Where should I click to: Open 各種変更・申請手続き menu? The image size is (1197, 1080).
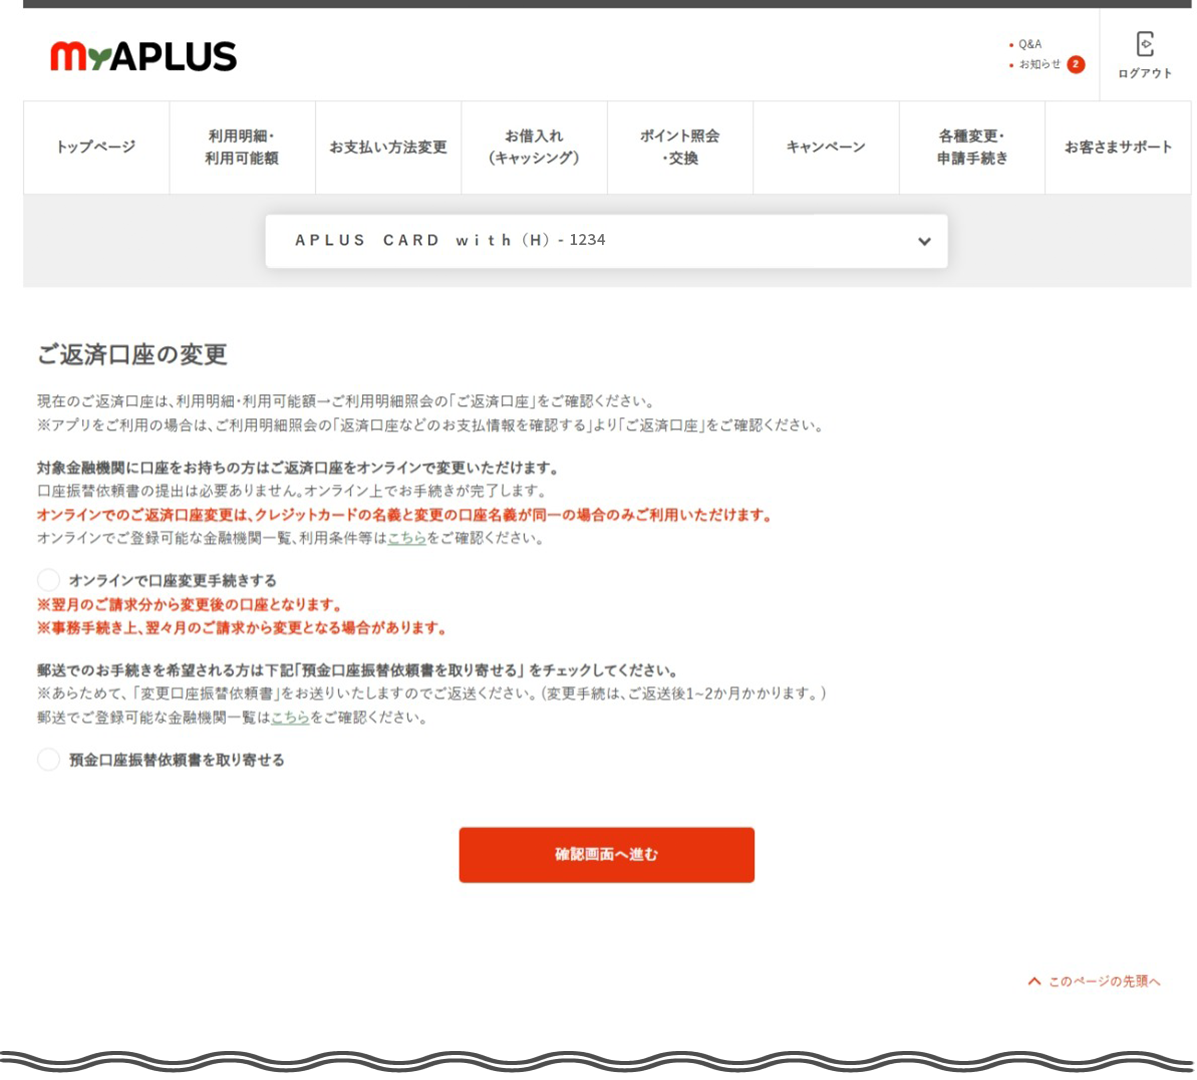(972, 147)
